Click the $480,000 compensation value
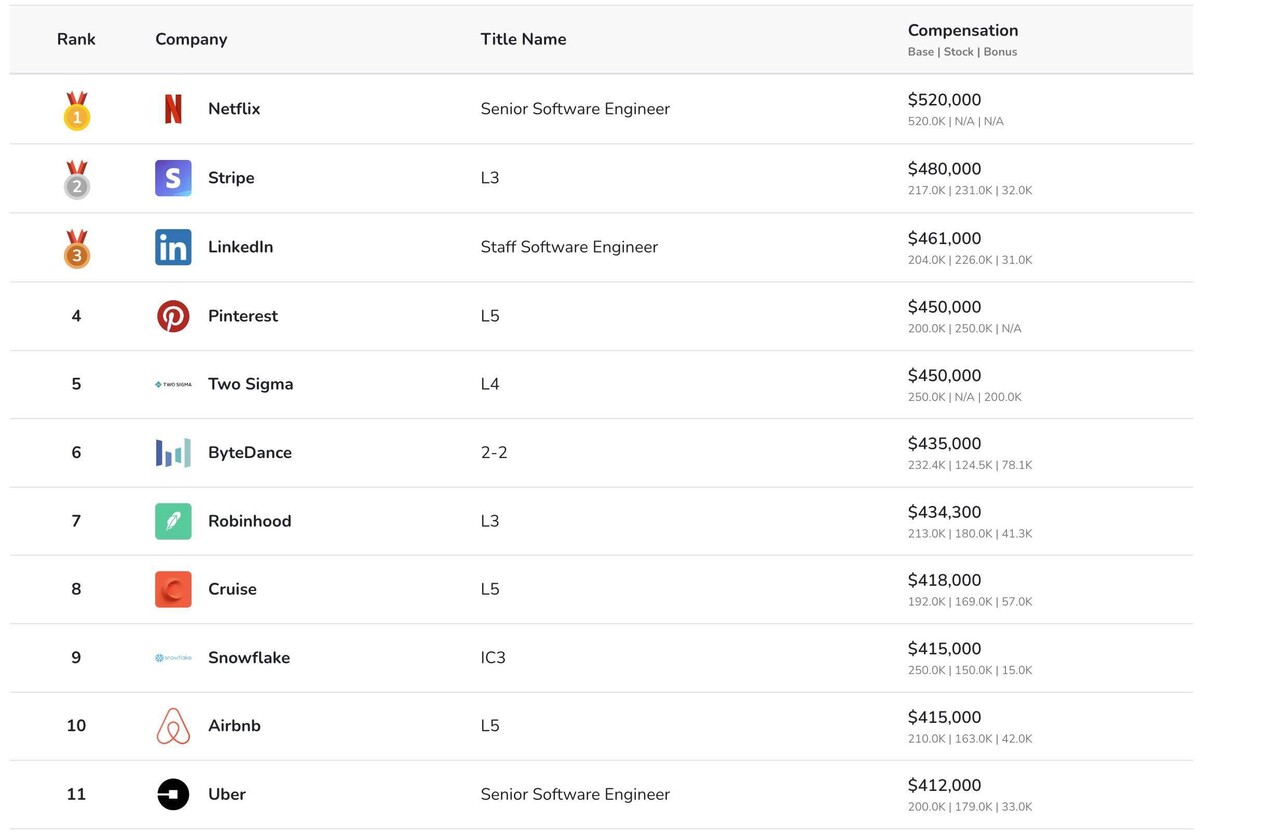This screenshot has height=833, width=1280. [x=944, y=169]
